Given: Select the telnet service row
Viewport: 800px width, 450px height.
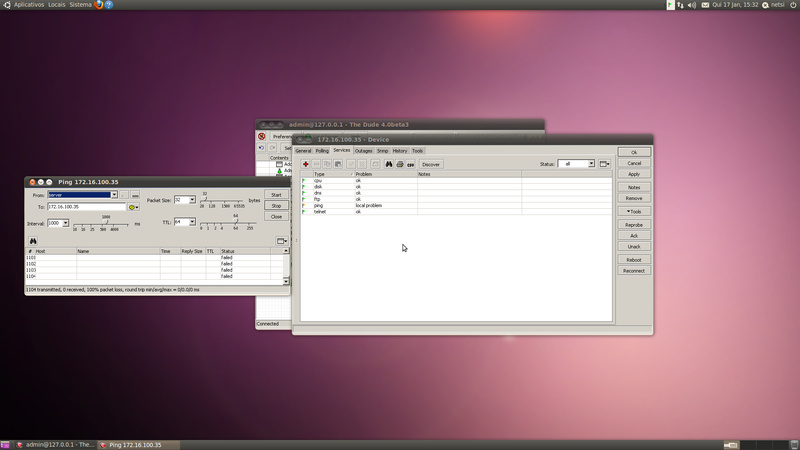Looking at the screenshot, I should coord(456,211).
